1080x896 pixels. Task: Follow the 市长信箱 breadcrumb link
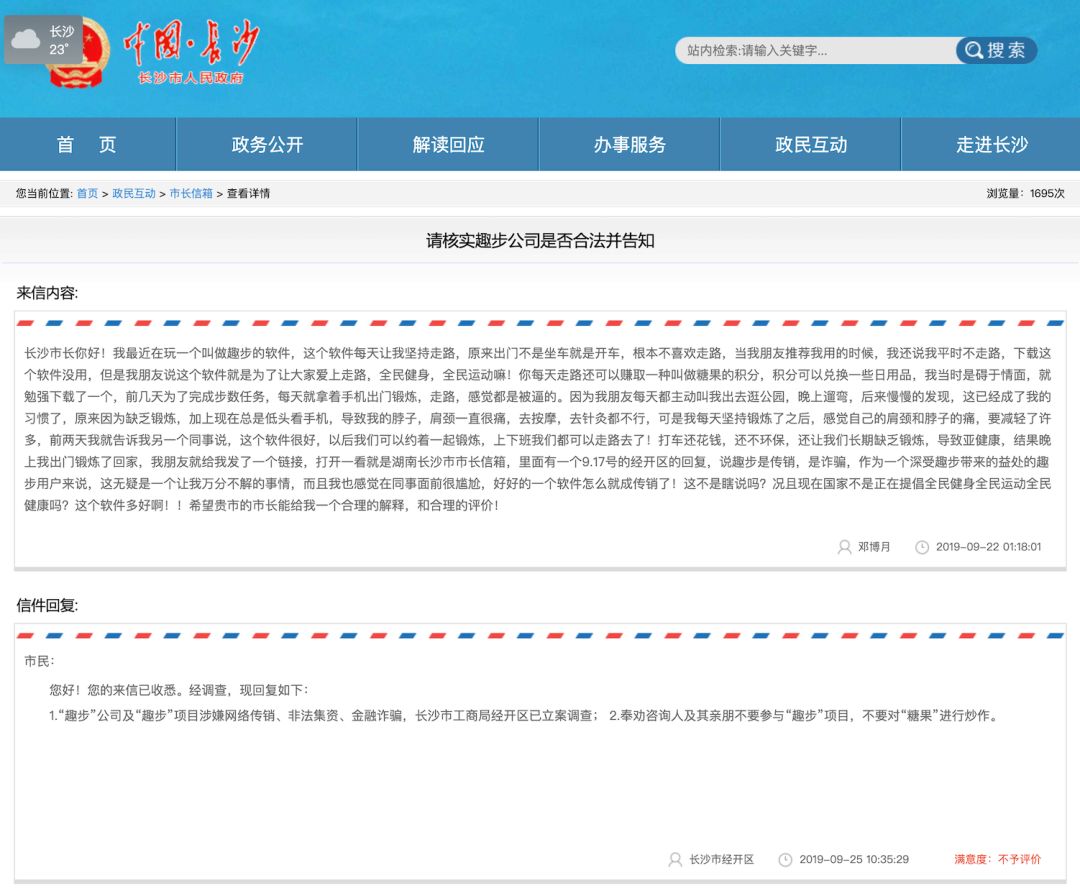tap(191, 194)
